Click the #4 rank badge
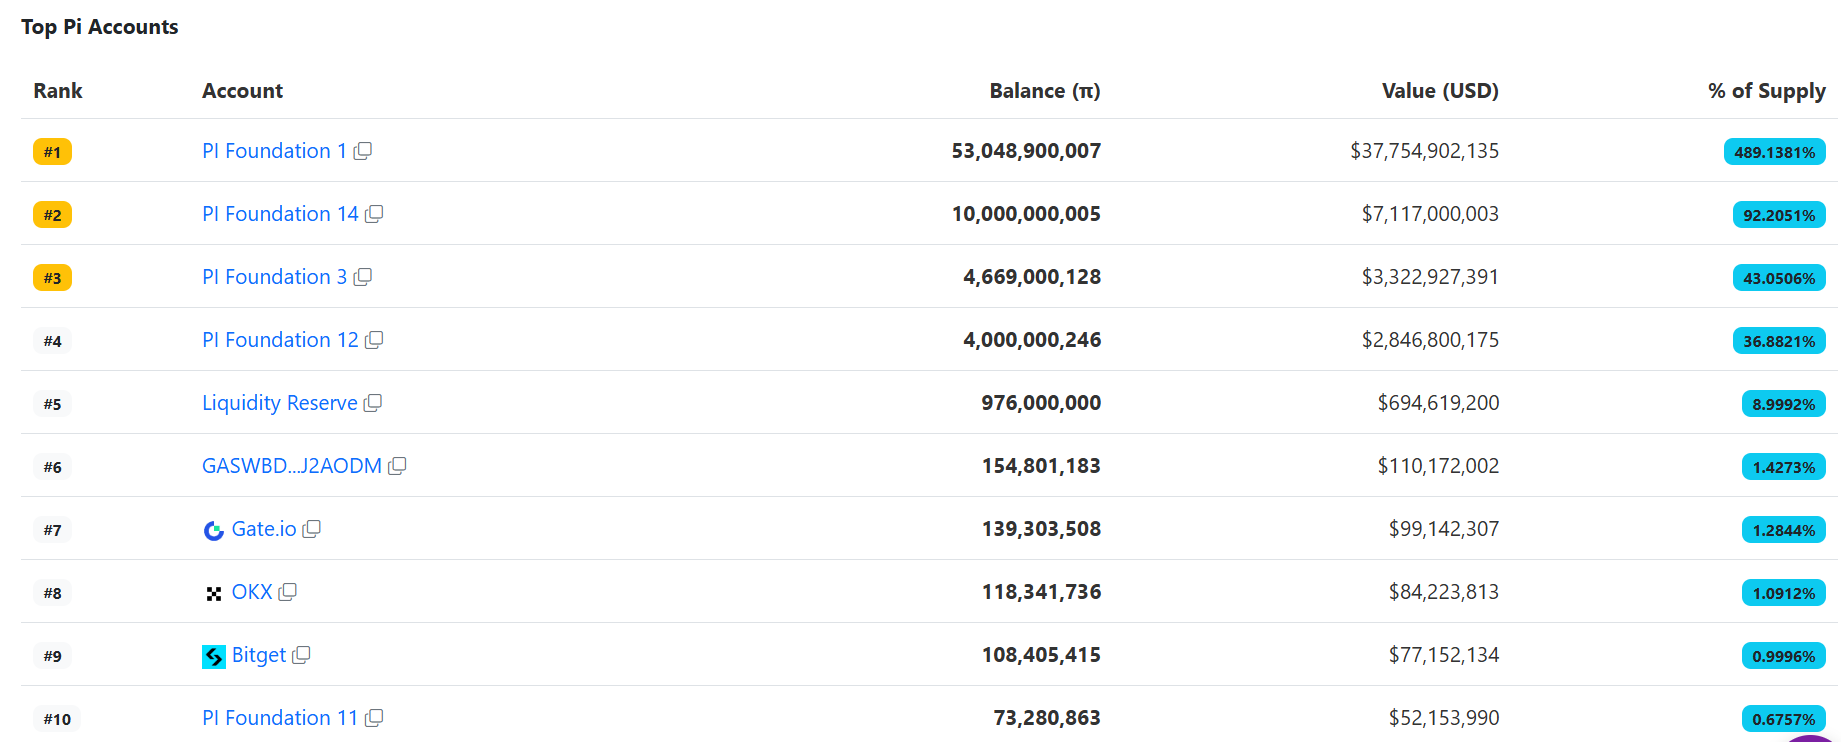Screen dimensions: 1841x742 tap(52, 341)
